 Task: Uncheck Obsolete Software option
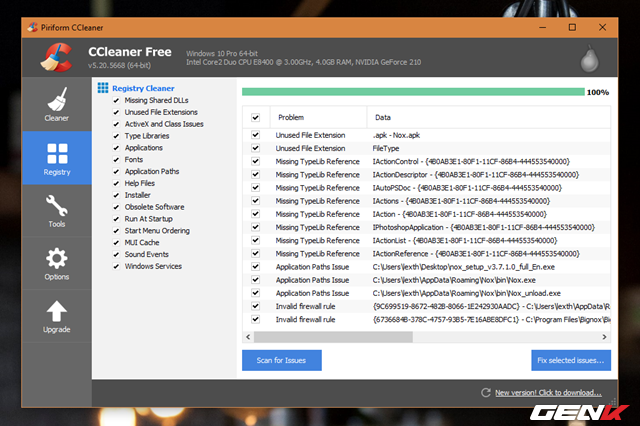(x=116, y=207)
